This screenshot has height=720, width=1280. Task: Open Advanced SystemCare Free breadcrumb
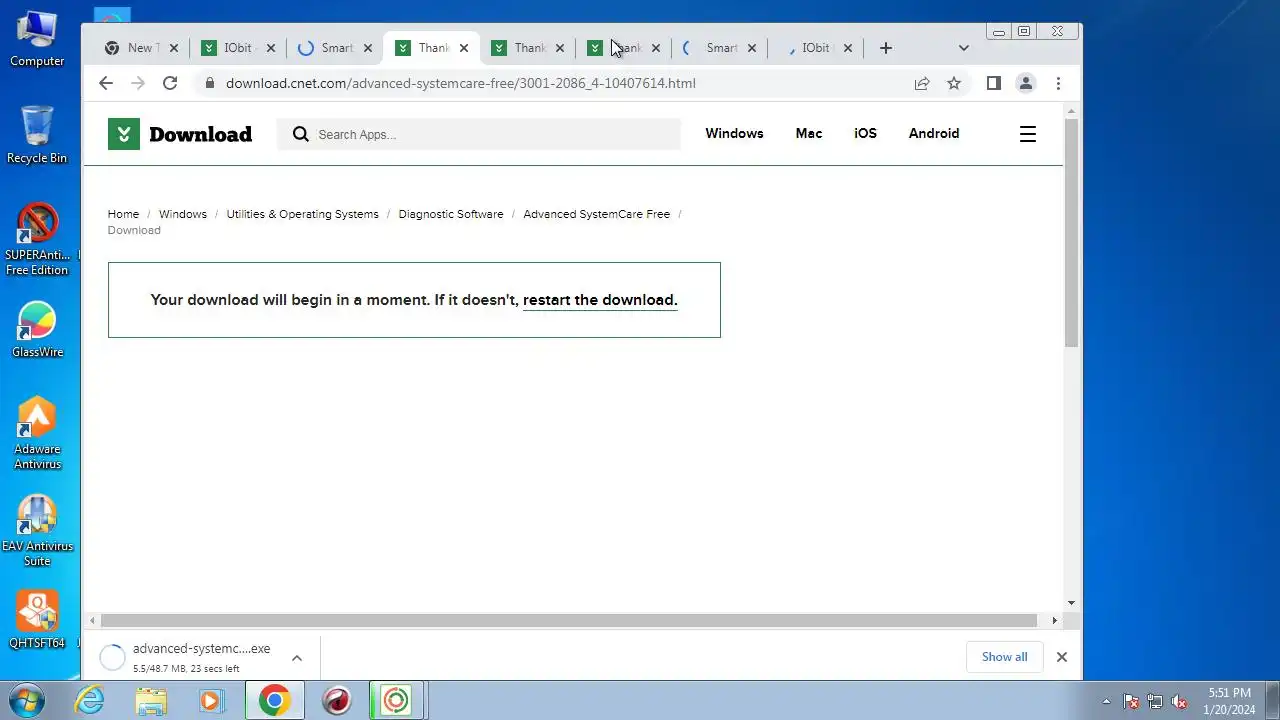[x=596, y=214]
